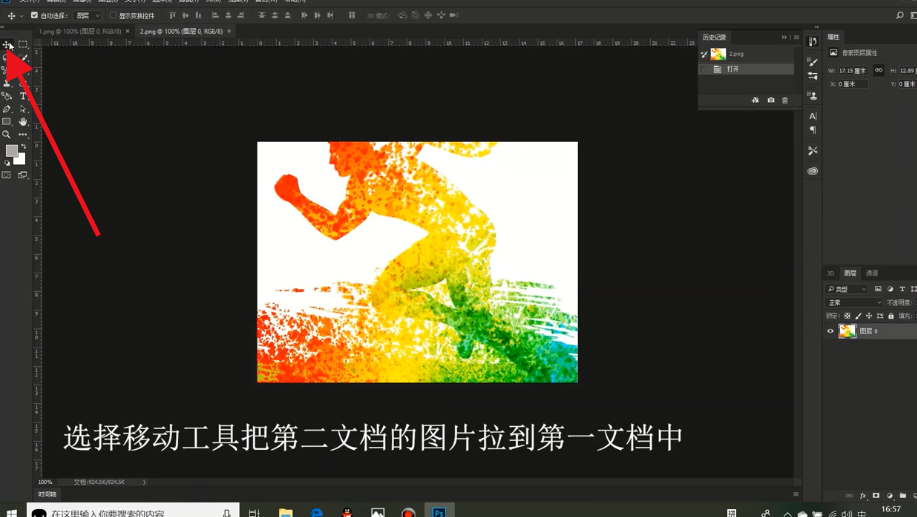
Task: Open the Creative Cloud Libraries icon
Action: pyautogui.click(x=812, y=171)
